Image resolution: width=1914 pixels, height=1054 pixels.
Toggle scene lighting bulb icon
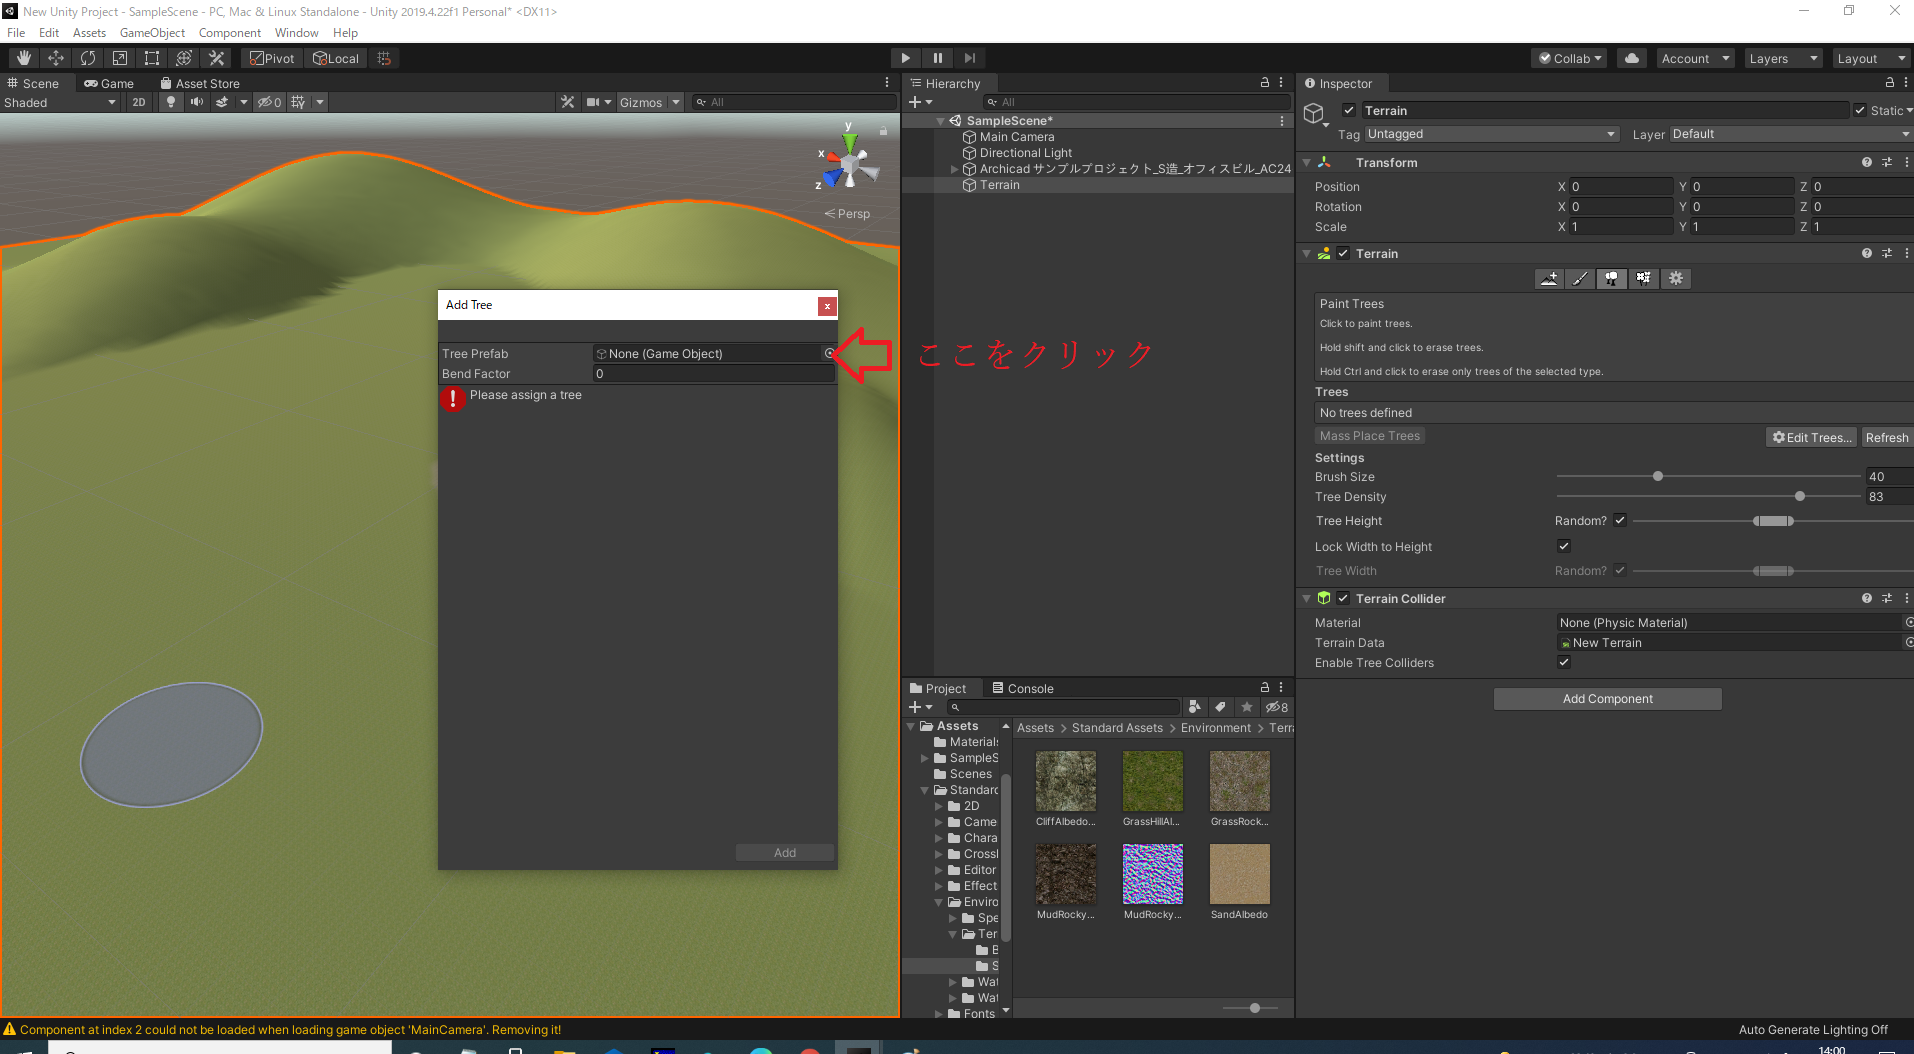coord(171,102)
